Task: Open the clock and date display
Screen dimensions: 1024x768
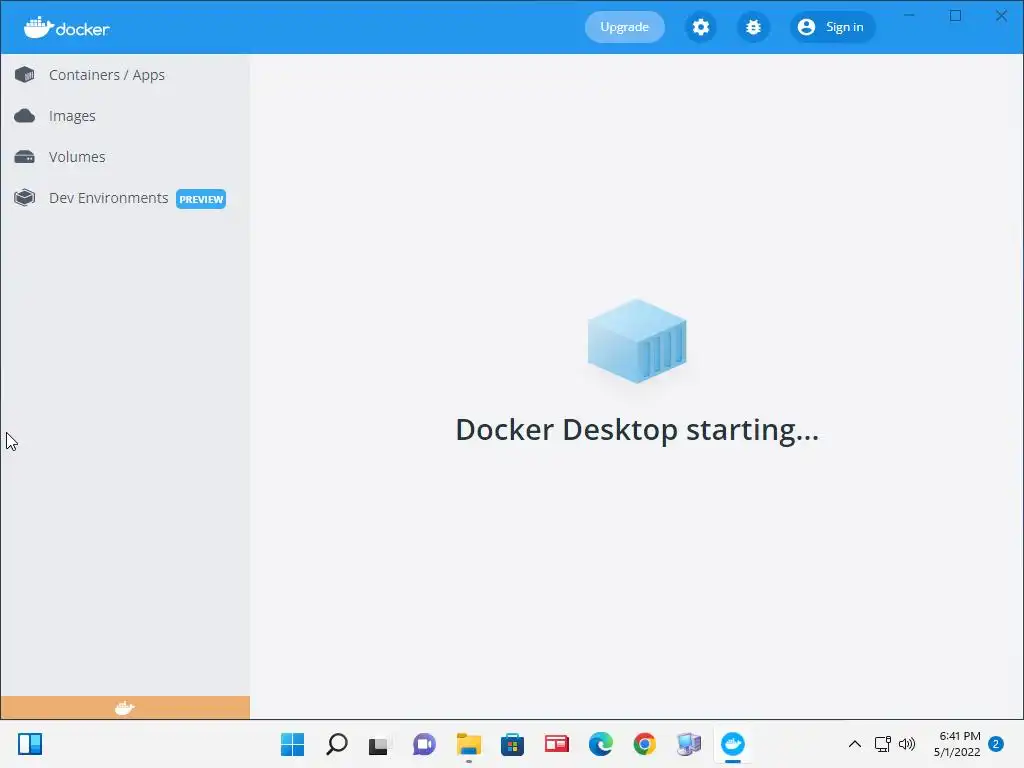Action: pyautogui.click(x=958, y=744)
